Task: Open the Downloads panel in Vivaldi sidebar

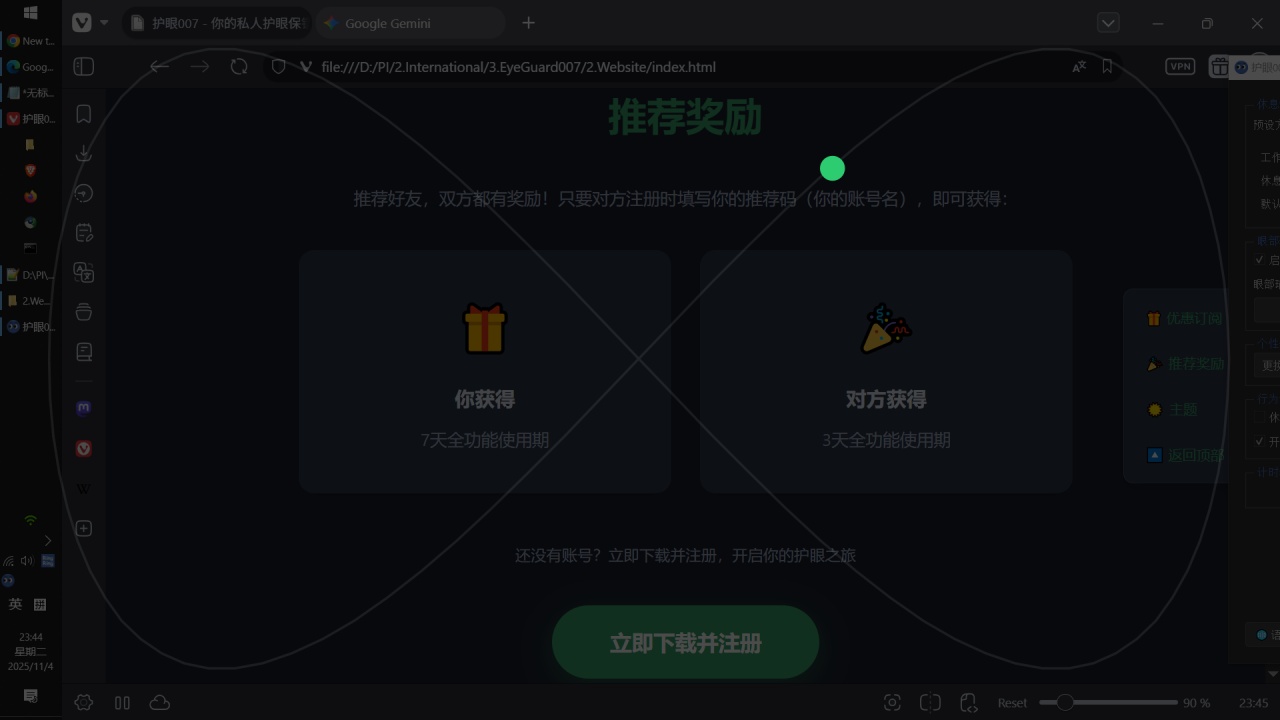Action: tap(84, 153)
